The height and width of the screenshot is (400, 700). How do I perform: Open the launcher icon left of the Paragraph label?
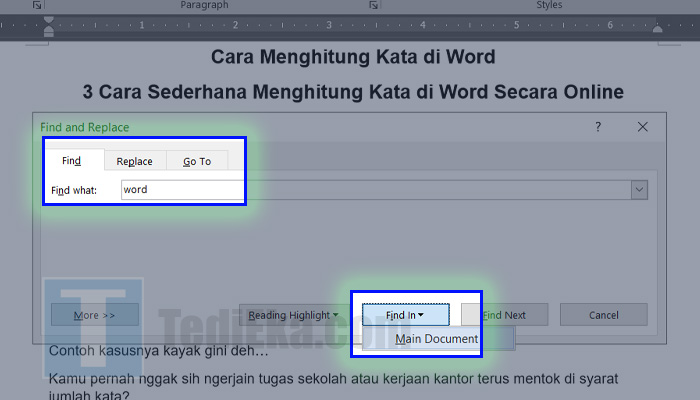coord(38,5)
